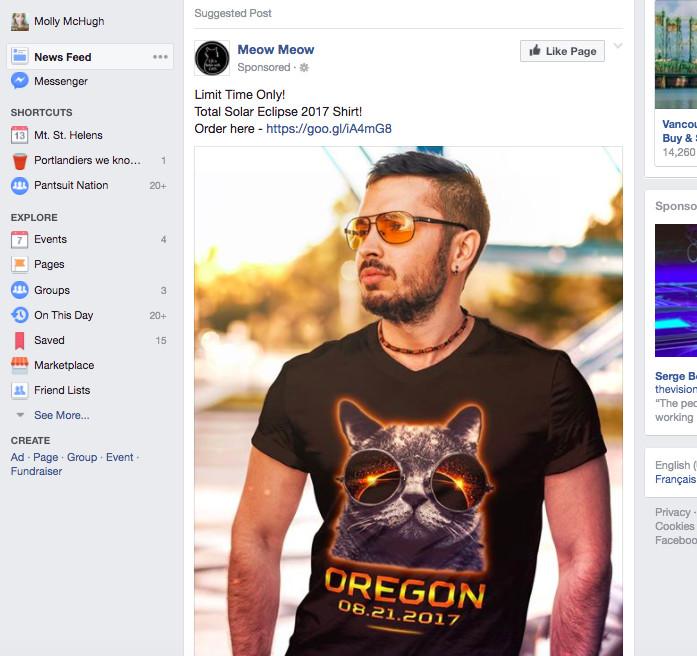Click the Meow Meow page avatar

(x=212, y=58)
